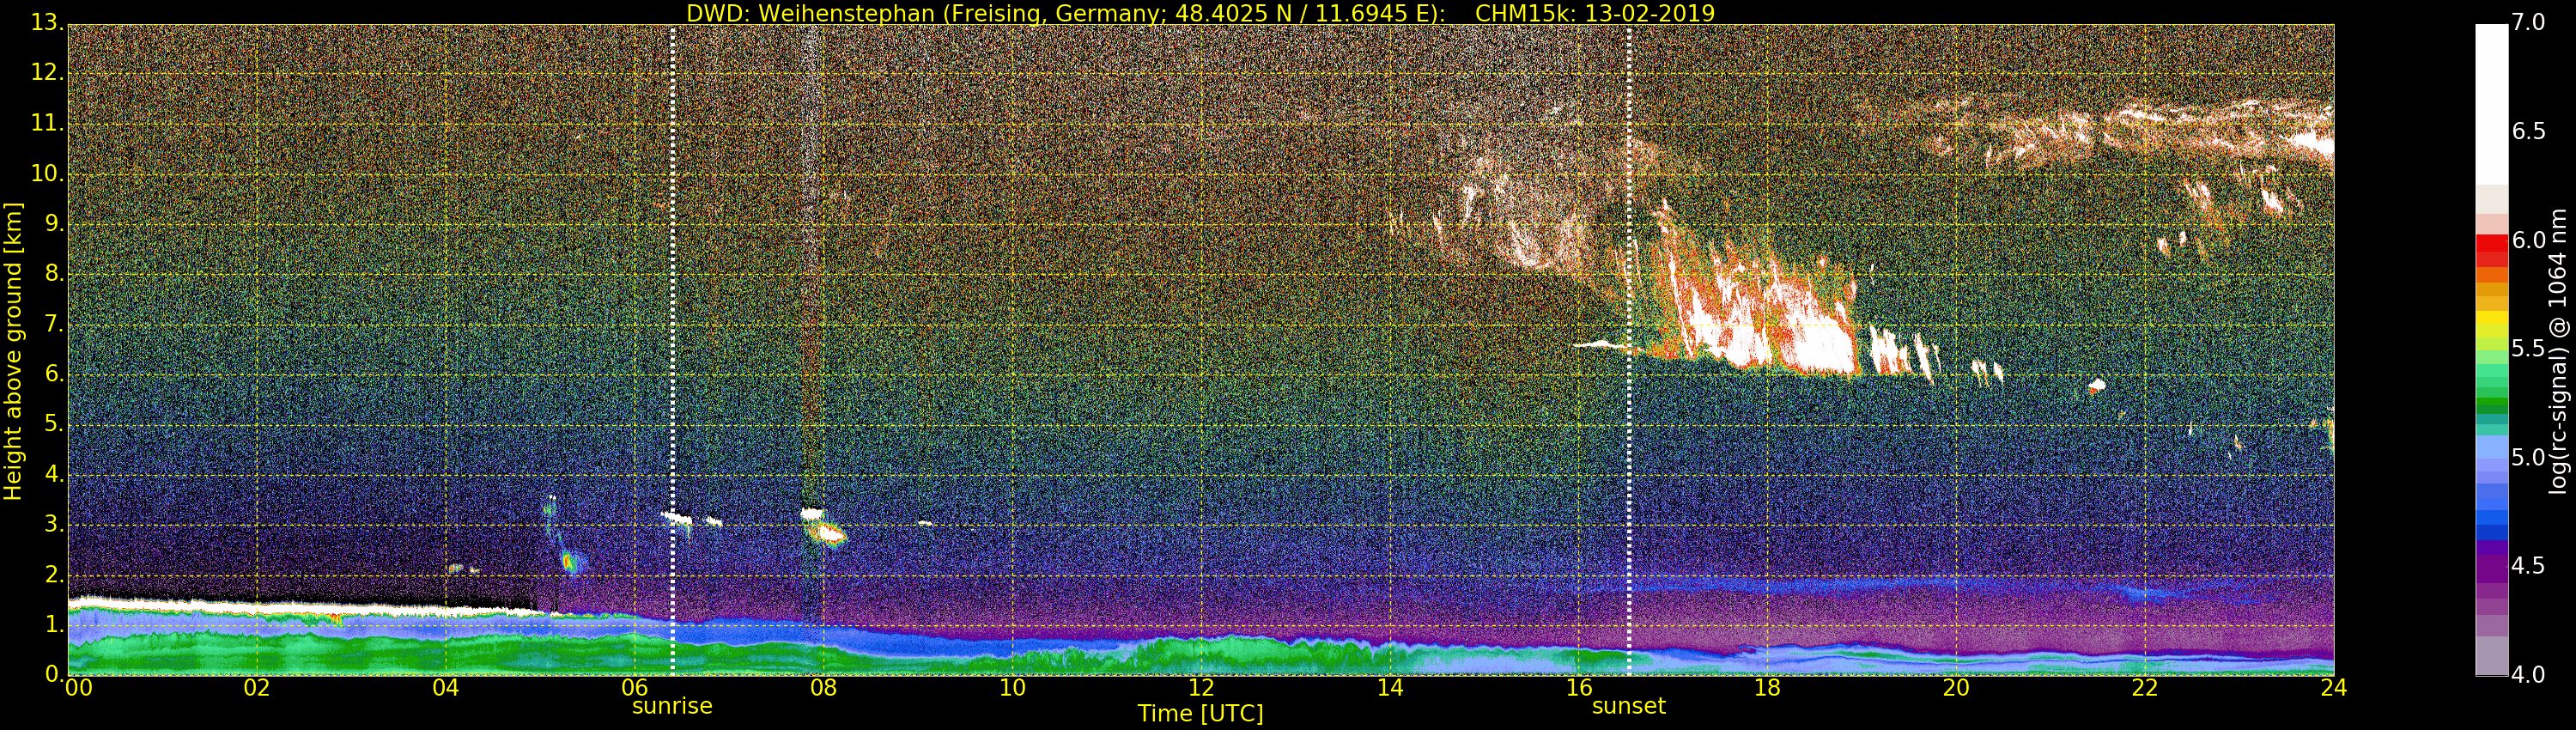The width and height of the screenshot is (2576, 730).
Task: Select height axis tick label '7.'
Action: tap(54, 325)
